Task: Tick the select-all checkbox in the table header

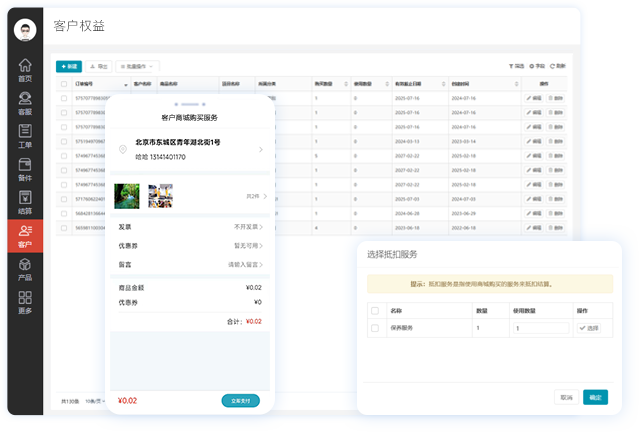Action: pyautogui.click(x=64, y=84)
